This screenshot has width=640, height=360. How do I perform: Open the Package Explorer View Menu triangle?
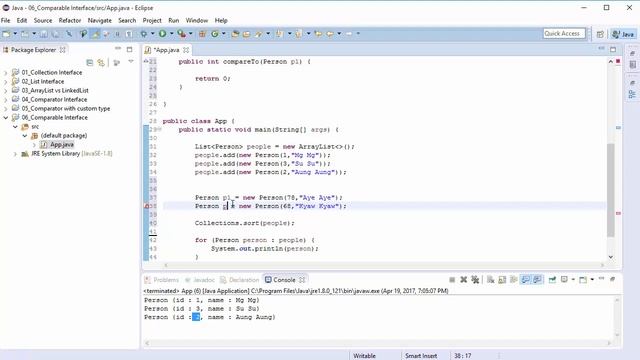(131, 62)
